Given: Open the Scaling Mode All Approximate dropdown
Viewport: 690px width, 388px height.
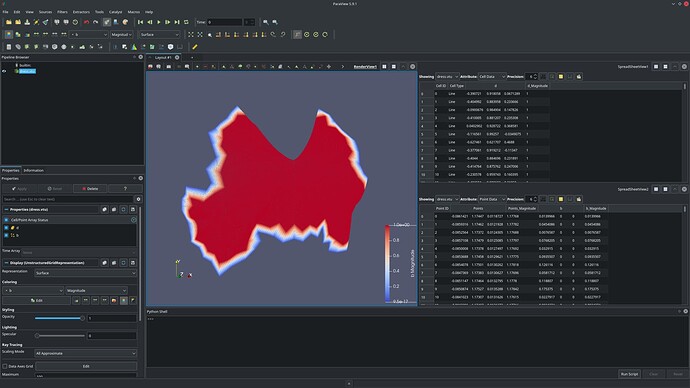Looking at the screenshot, I should coord(85,353).
